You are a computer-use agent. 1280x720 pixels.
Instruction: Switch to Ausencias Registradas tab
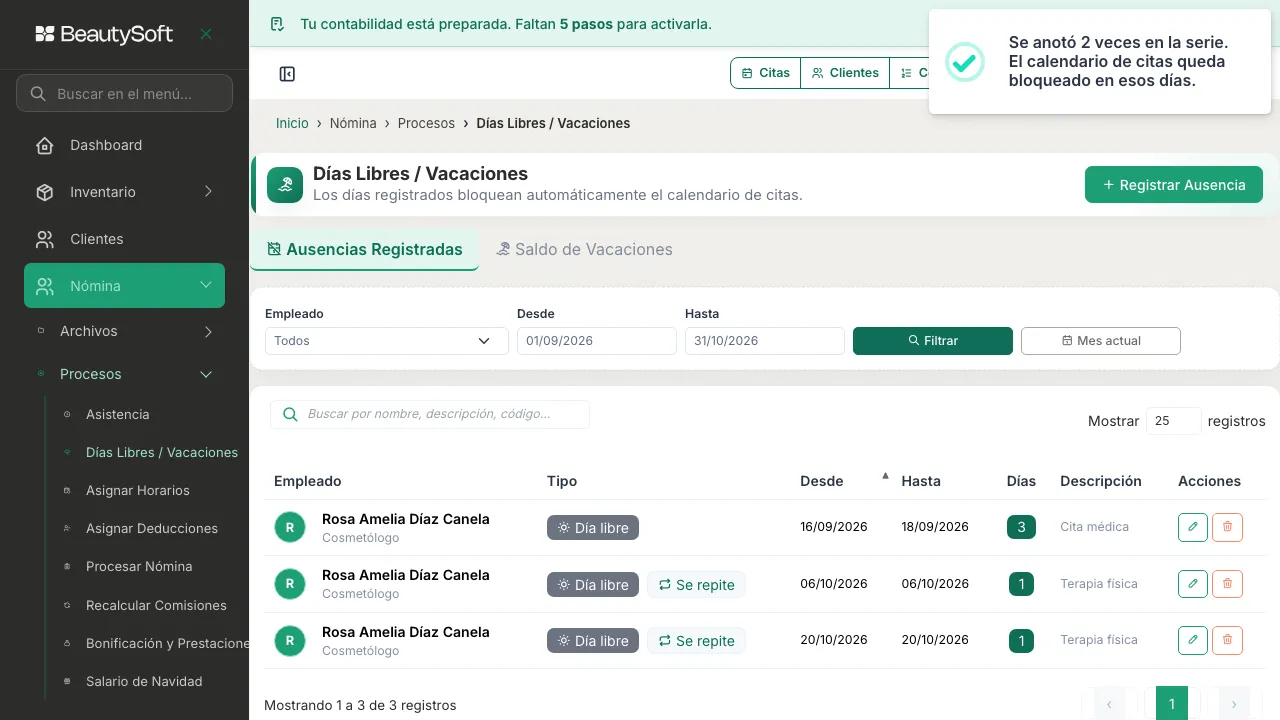[364, 249]
